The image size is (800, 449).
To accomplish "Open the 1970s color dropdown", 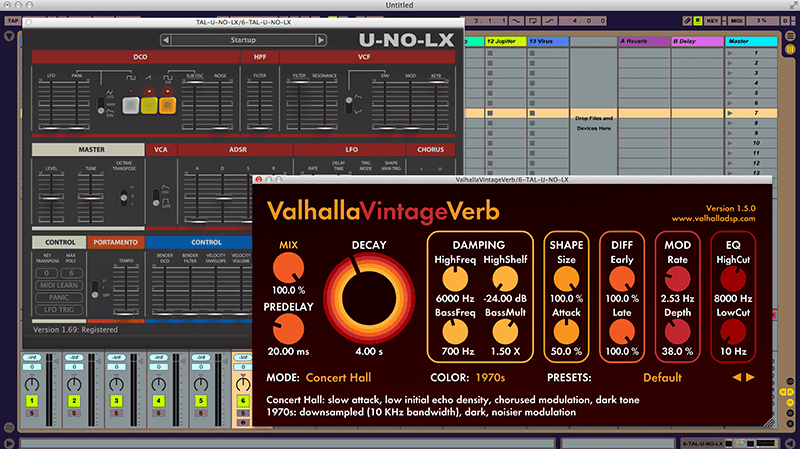I will coord(490,378).
